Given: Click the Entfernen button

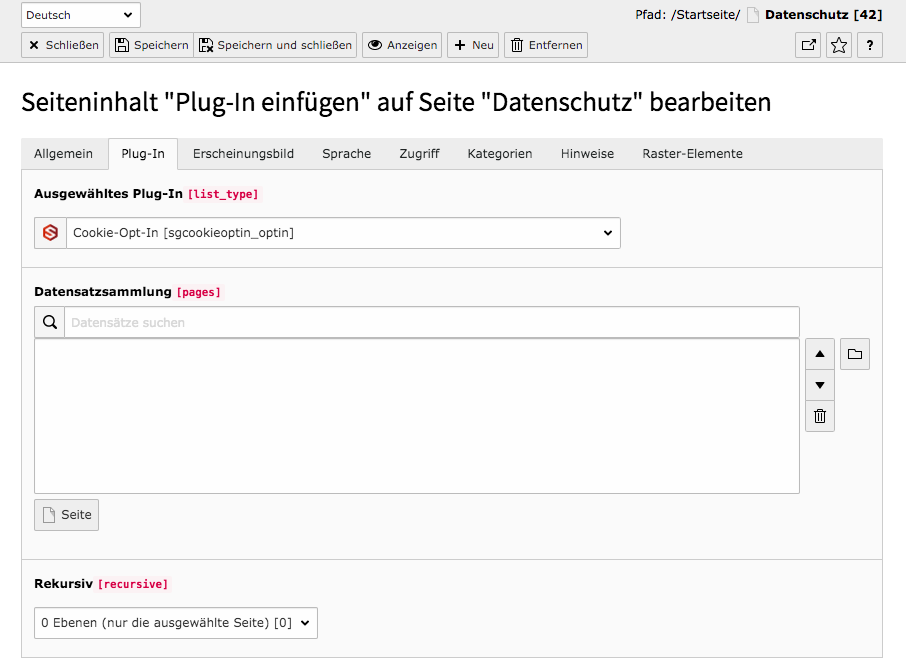Looking at the screenshot, I should [x=546, y=45].
